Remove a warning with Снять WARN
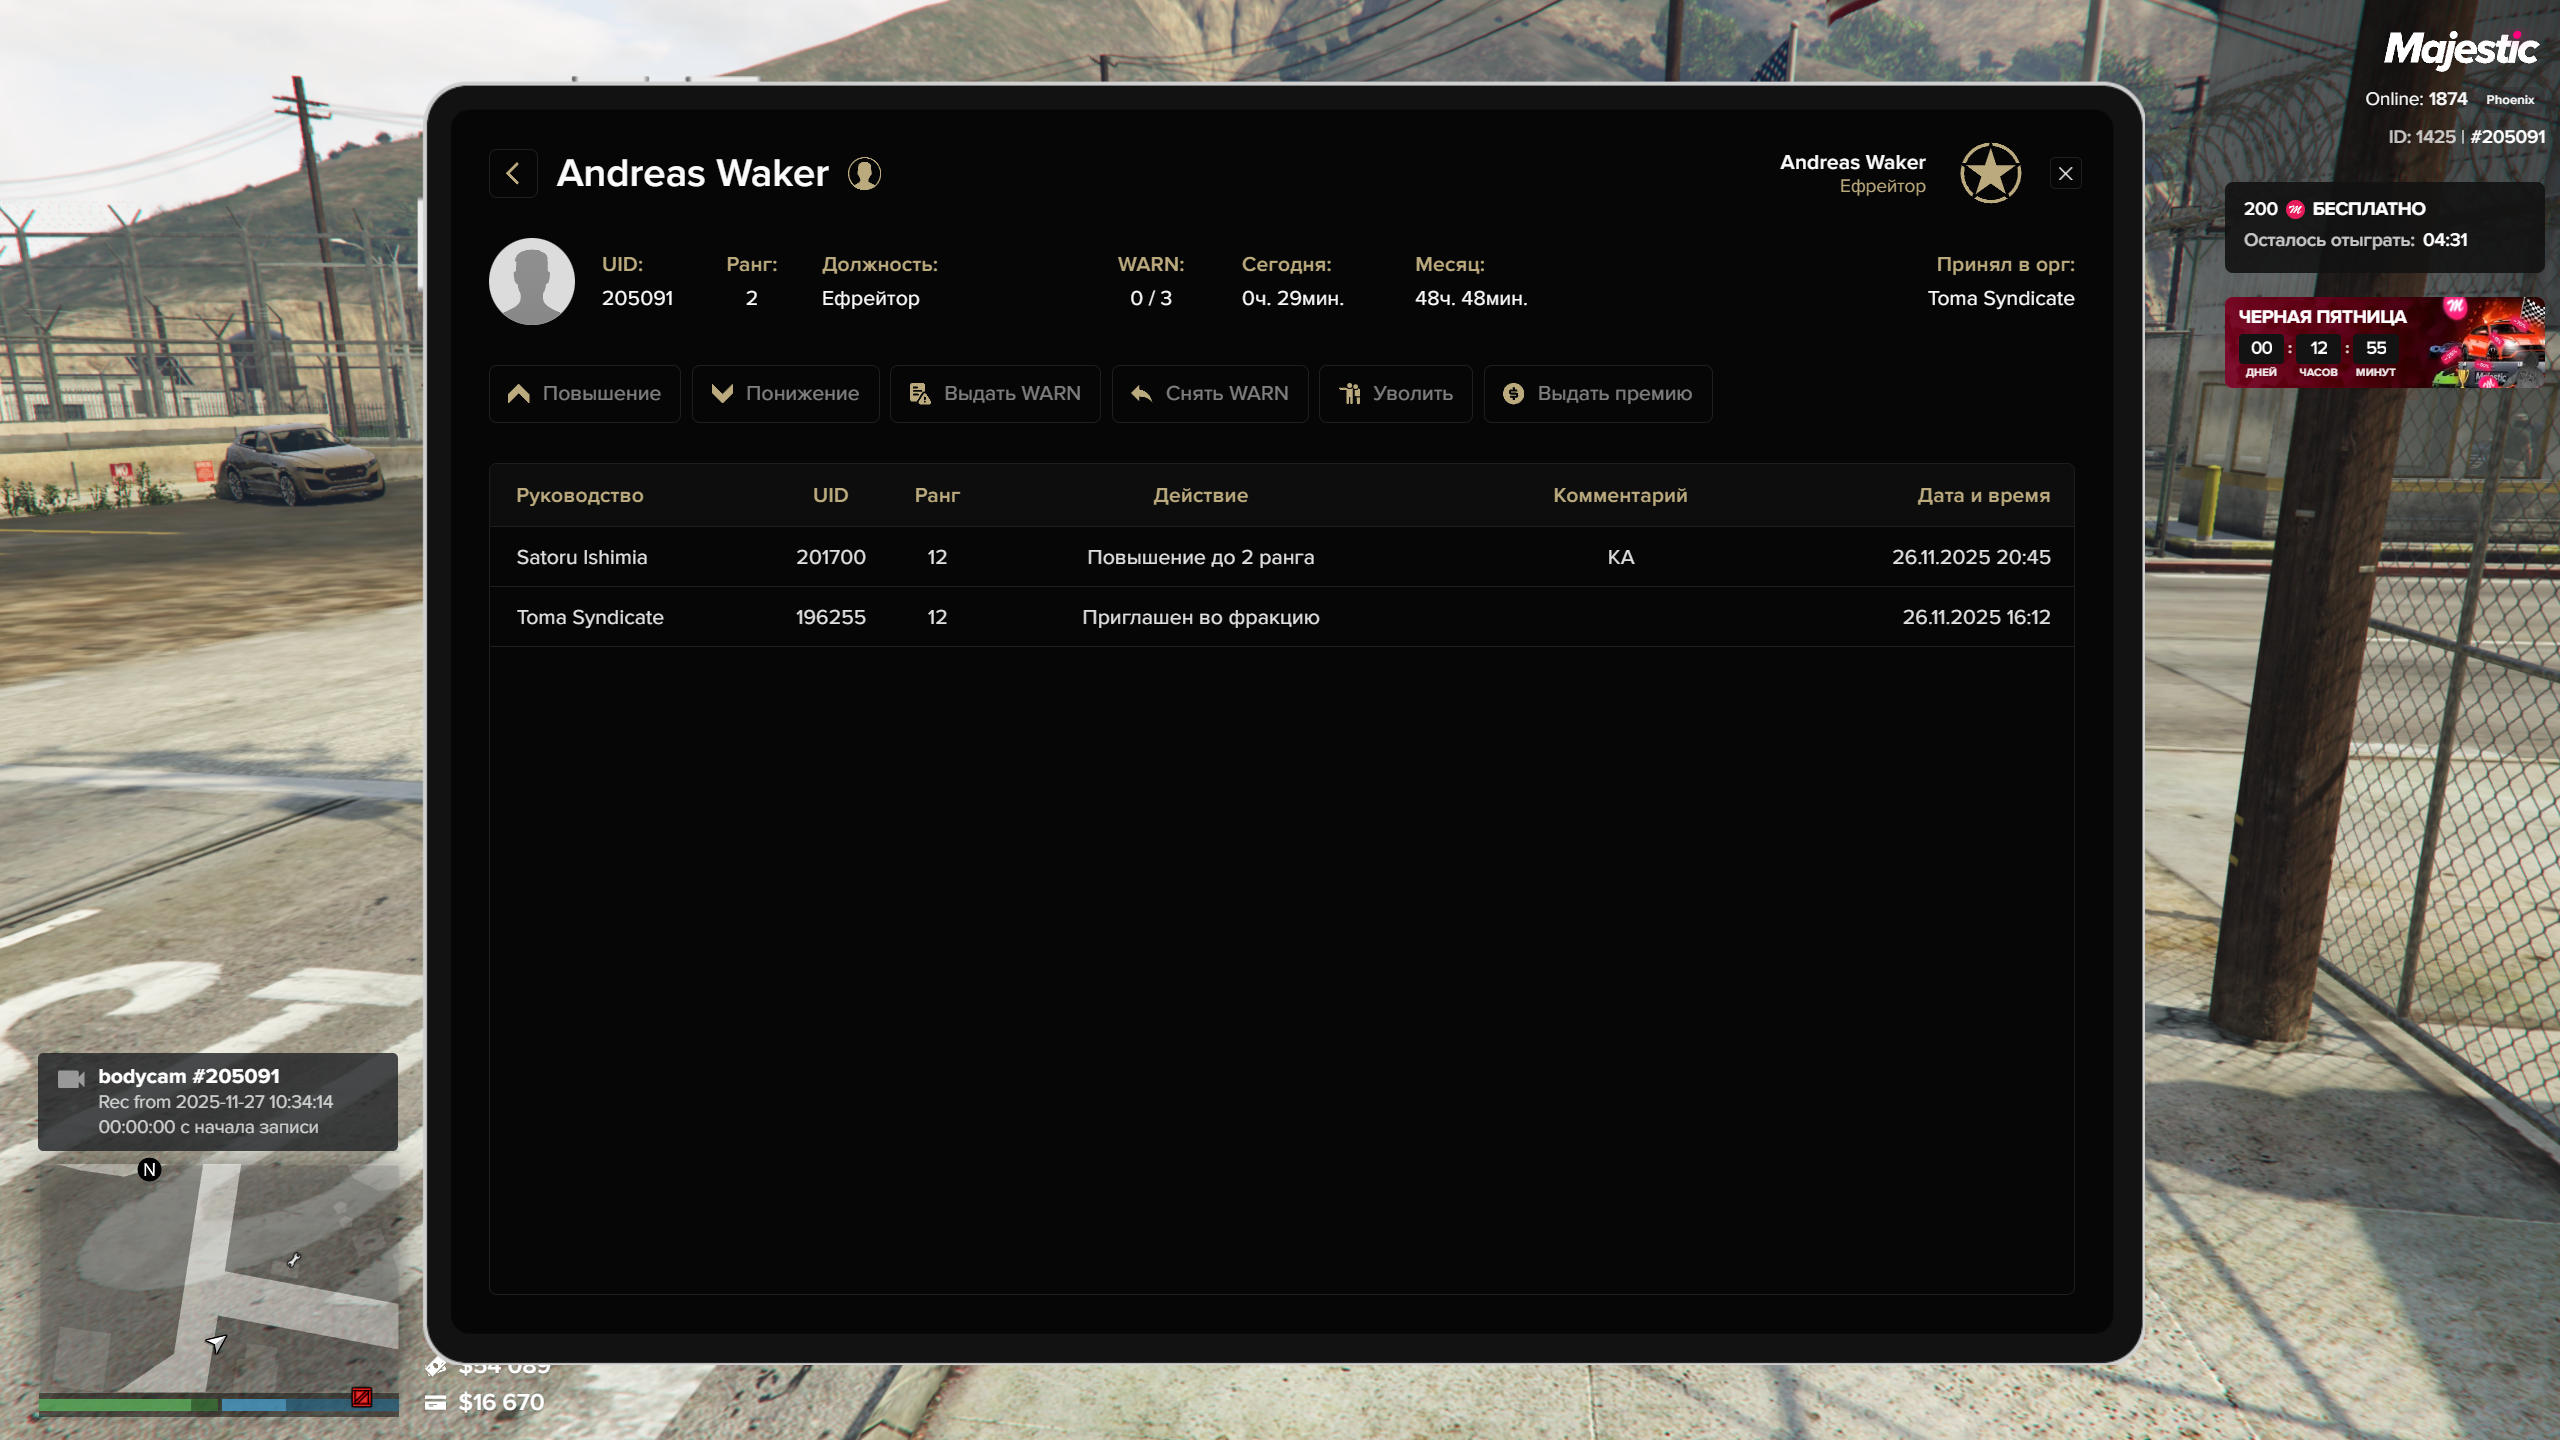Image resolution: width=2560 pixels, height=1440 pixels. [1210, 394]
